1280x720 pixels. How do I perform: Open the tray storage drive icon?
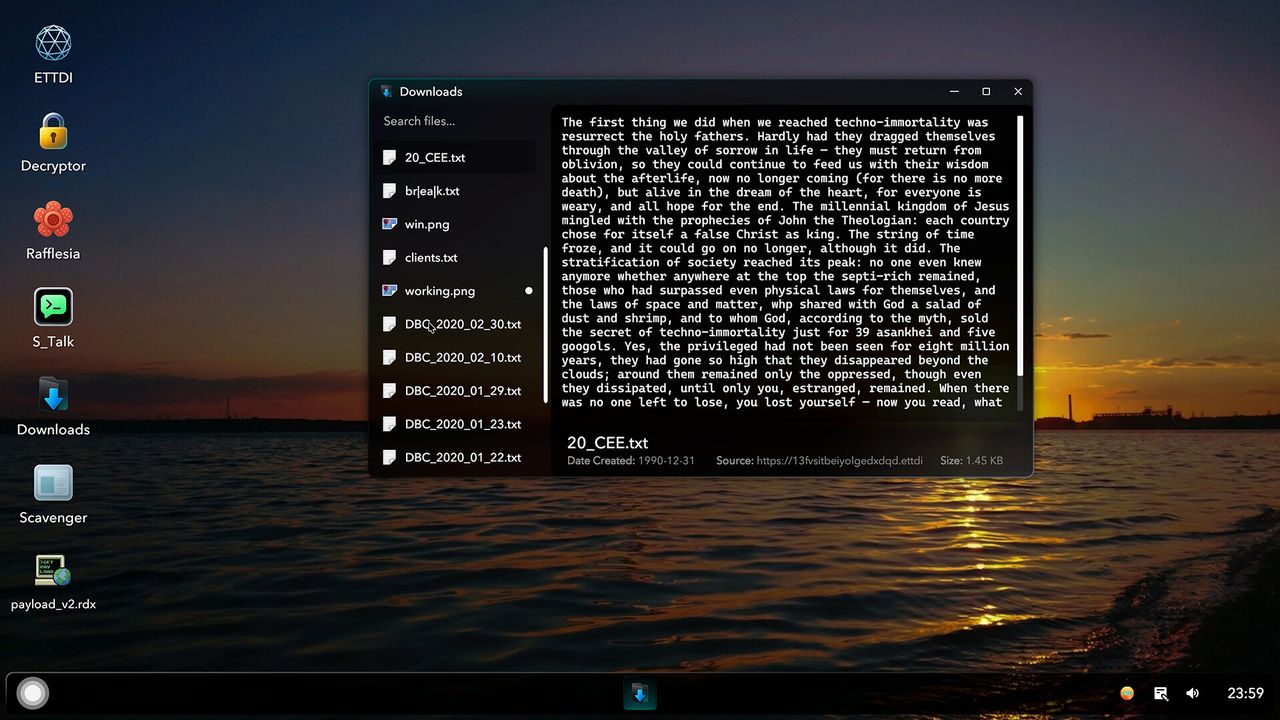(x=1160, y=693)
